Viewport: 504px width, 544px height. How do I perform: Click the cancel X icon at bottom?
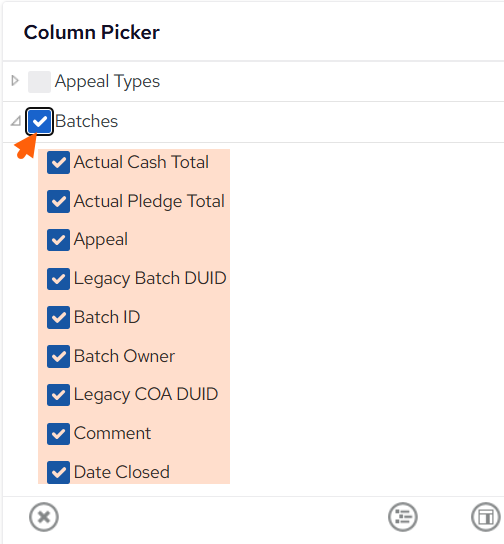[x=44, y=517]
